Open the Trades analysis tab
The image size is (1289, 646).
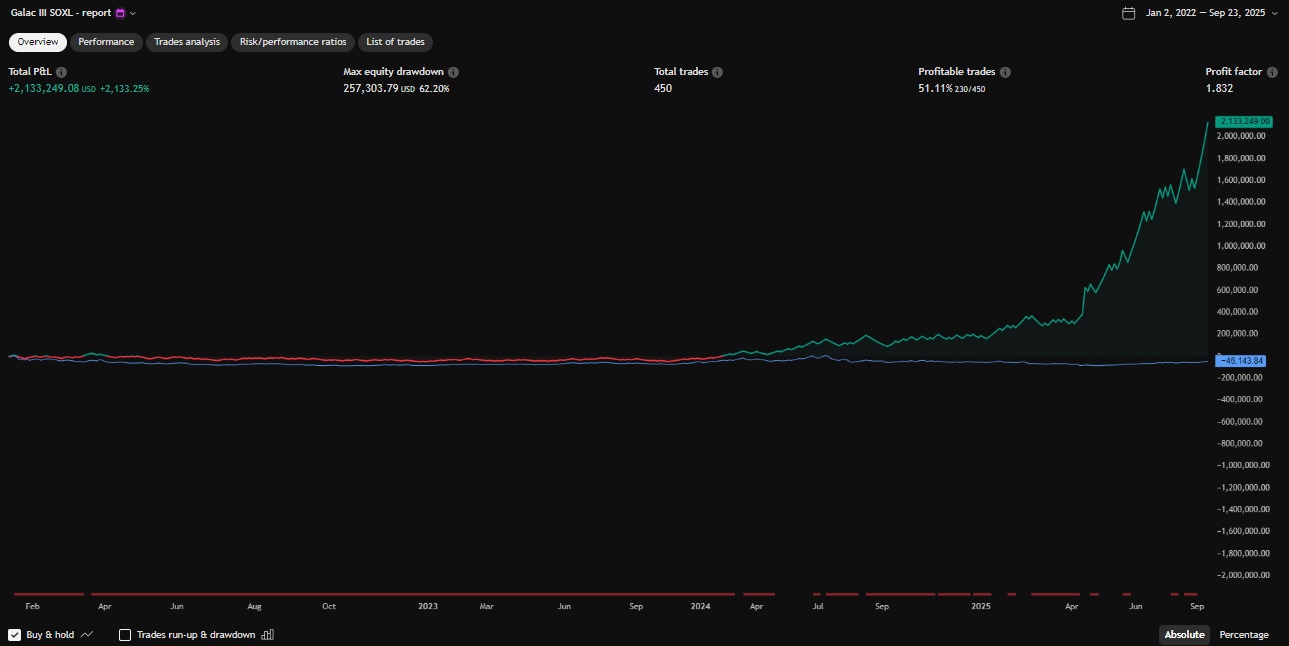(187, 42)
